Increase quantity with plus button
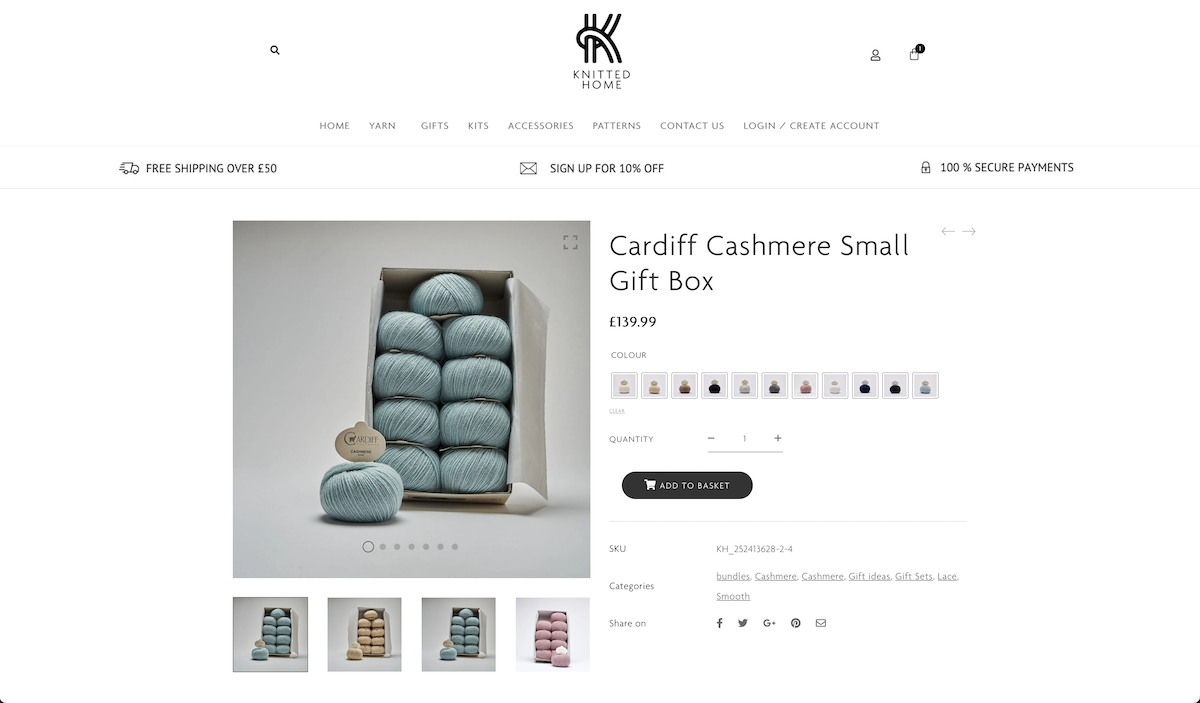The width and height of the screenshot is (1200, 703). point(778,438)
